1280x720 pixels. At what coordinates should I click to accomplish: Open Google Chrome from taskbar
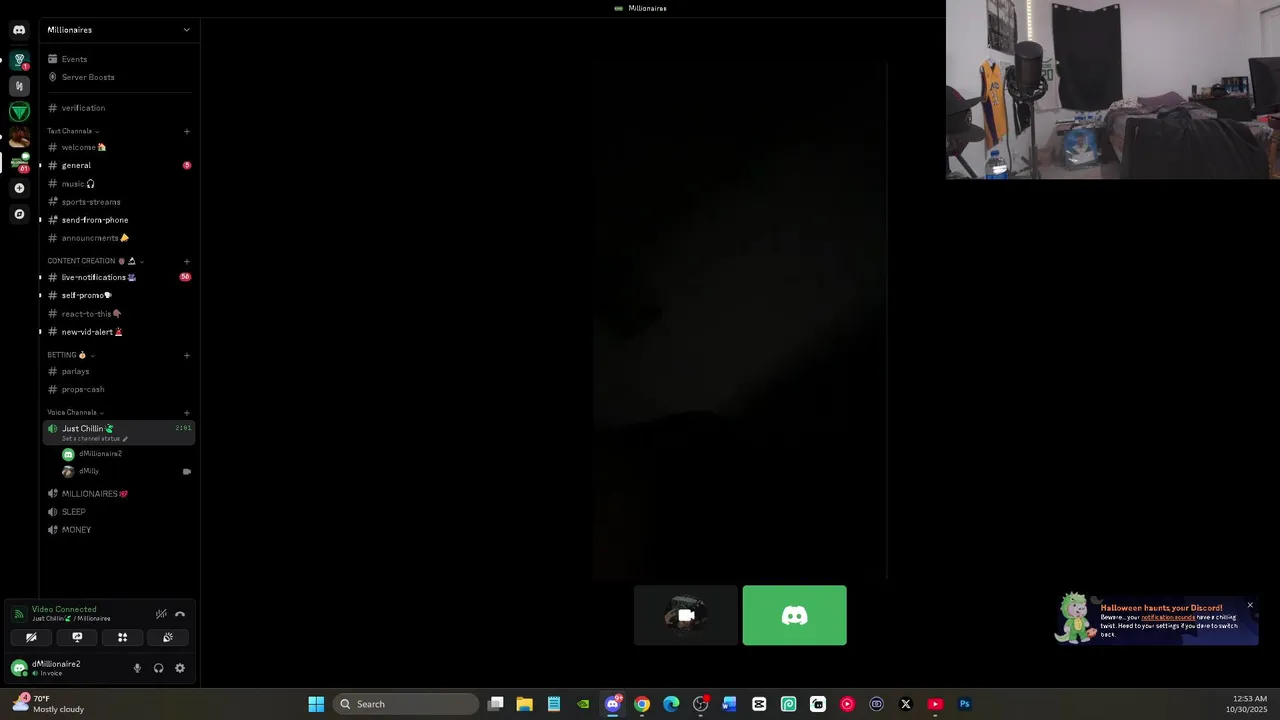pyautogui.click(x=642, y=704)
